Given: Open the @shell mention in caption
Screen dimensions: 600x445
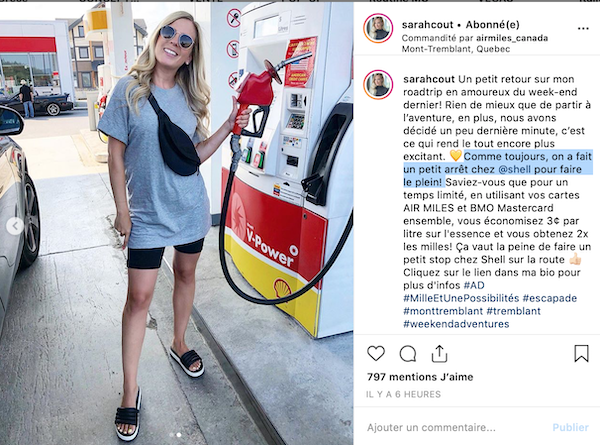Looking at the screenshot, I should pos(515,169).
